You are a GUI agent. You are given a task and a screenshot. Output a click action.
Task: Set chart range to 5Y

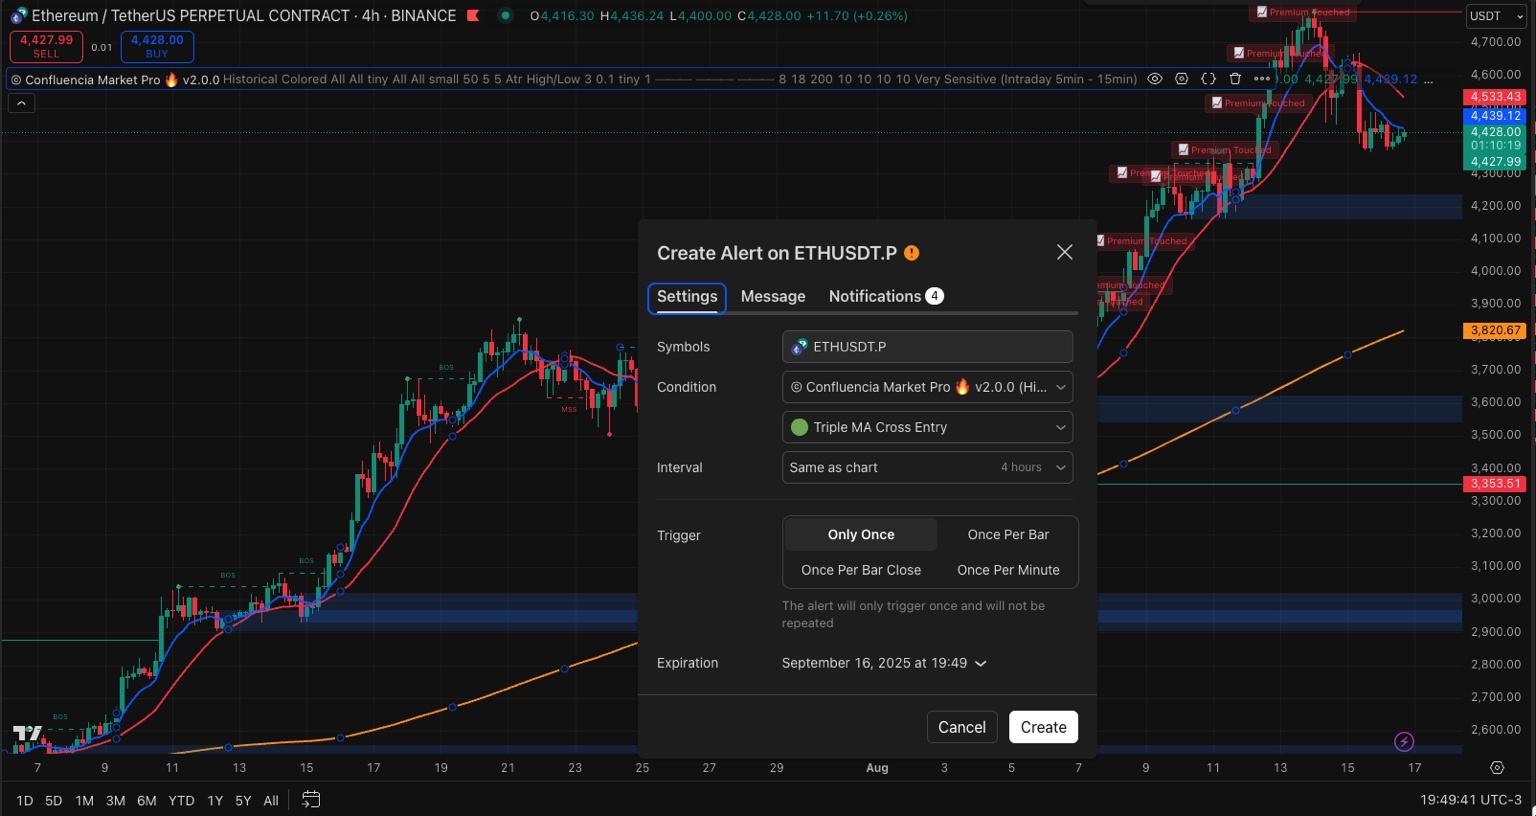[x=243, y=801]
